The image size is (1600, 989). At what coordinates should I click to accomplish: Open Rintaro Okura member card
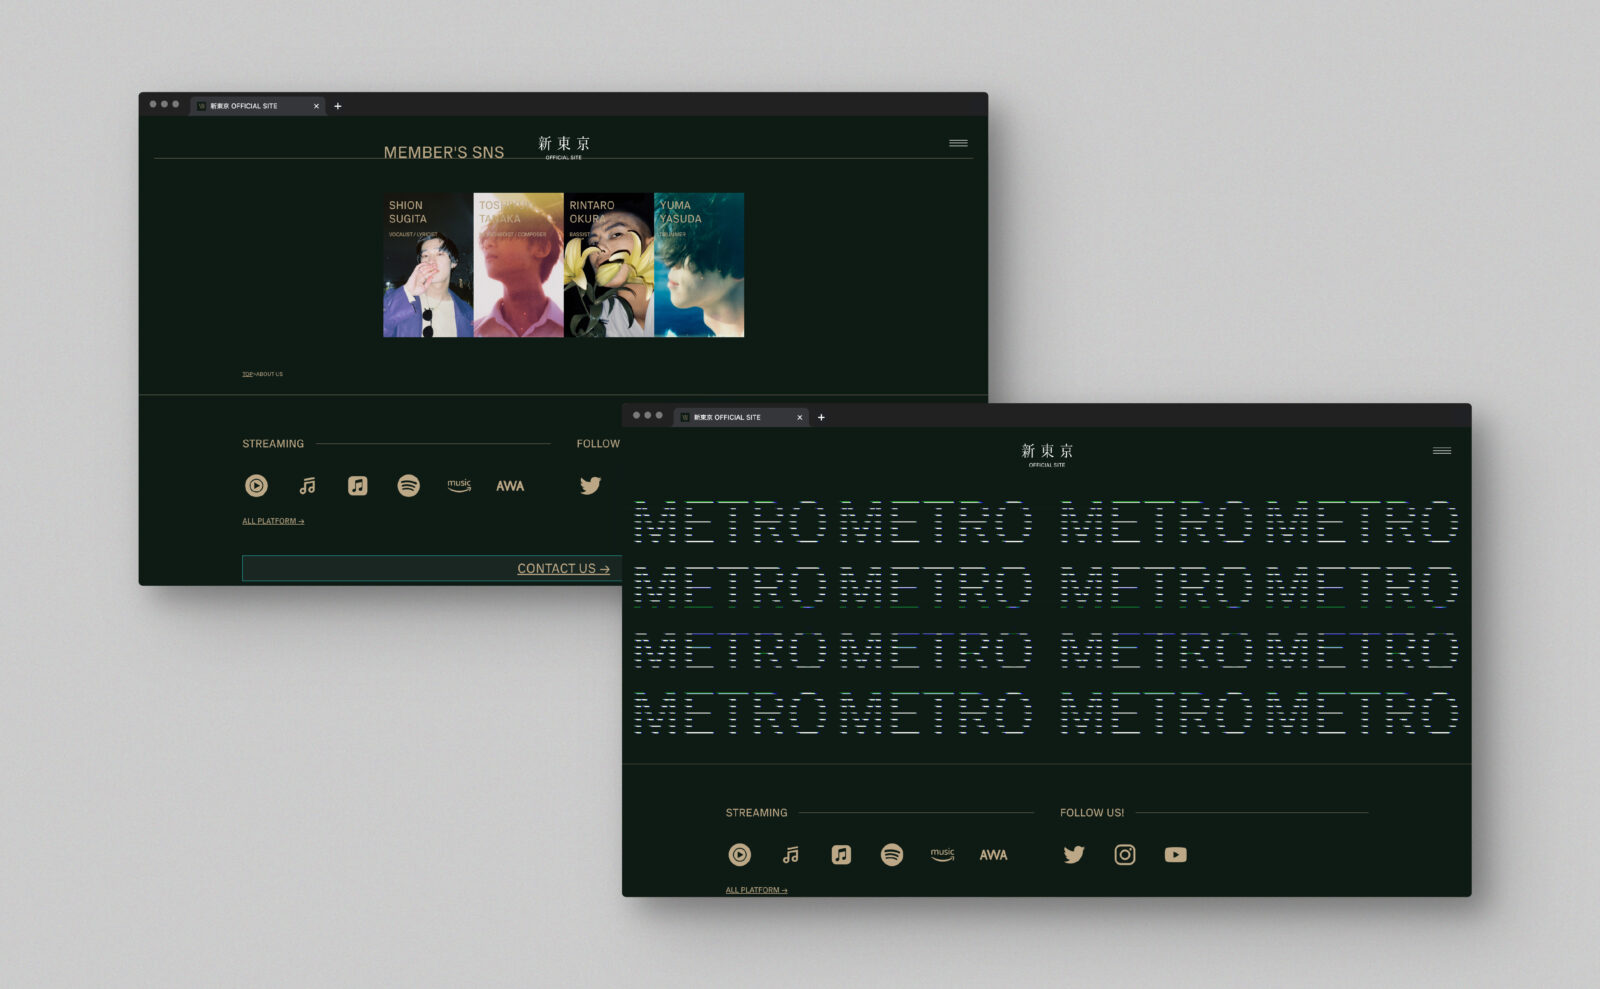609,265
